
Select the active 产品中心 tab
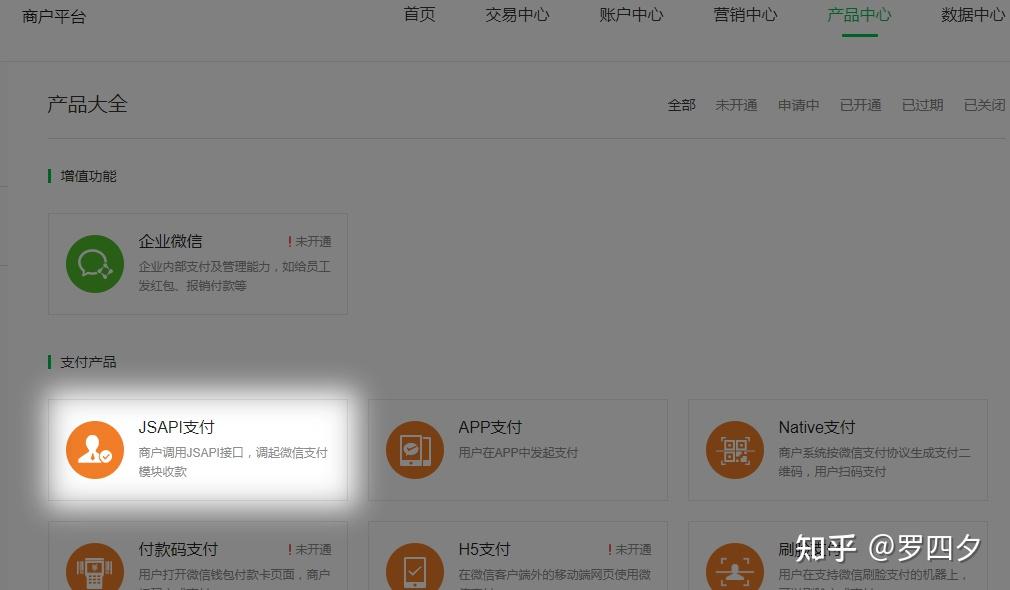coord(859,15)
